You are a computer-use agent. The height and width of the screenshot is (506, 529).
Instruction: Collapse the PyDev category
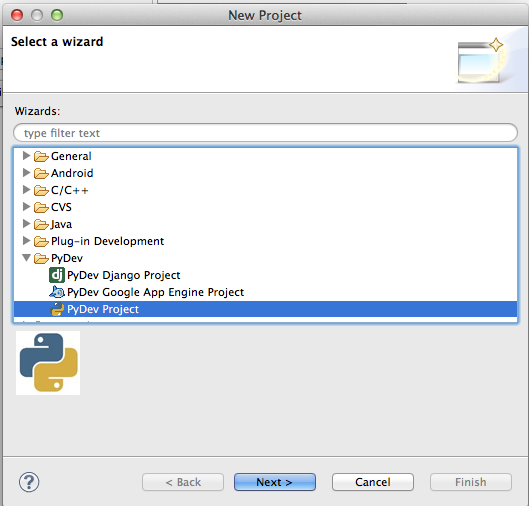pos(26,258)
